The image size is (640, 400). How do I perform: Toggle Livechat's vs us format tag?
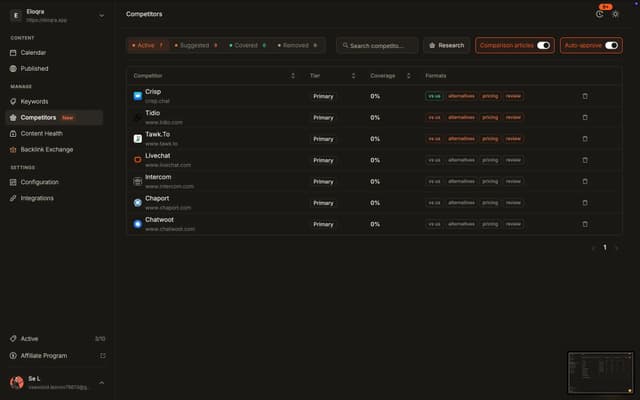pos(434,160)
